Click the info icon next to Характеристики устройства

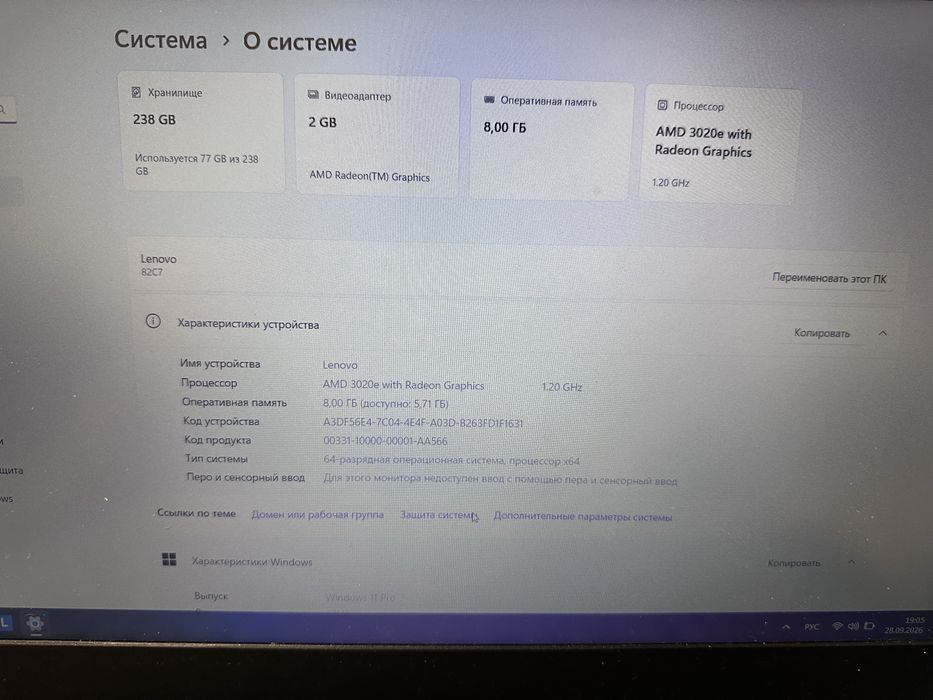[153, 321]
